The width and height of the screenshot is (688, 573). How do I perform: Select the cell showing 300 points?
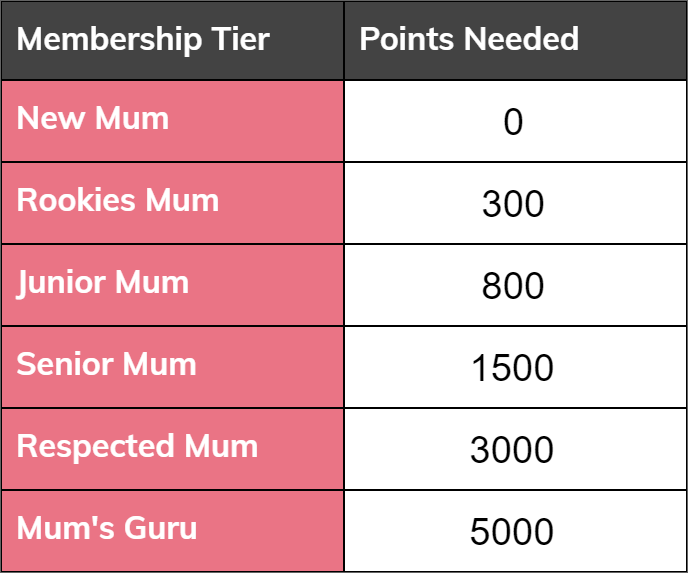point(516,203)
